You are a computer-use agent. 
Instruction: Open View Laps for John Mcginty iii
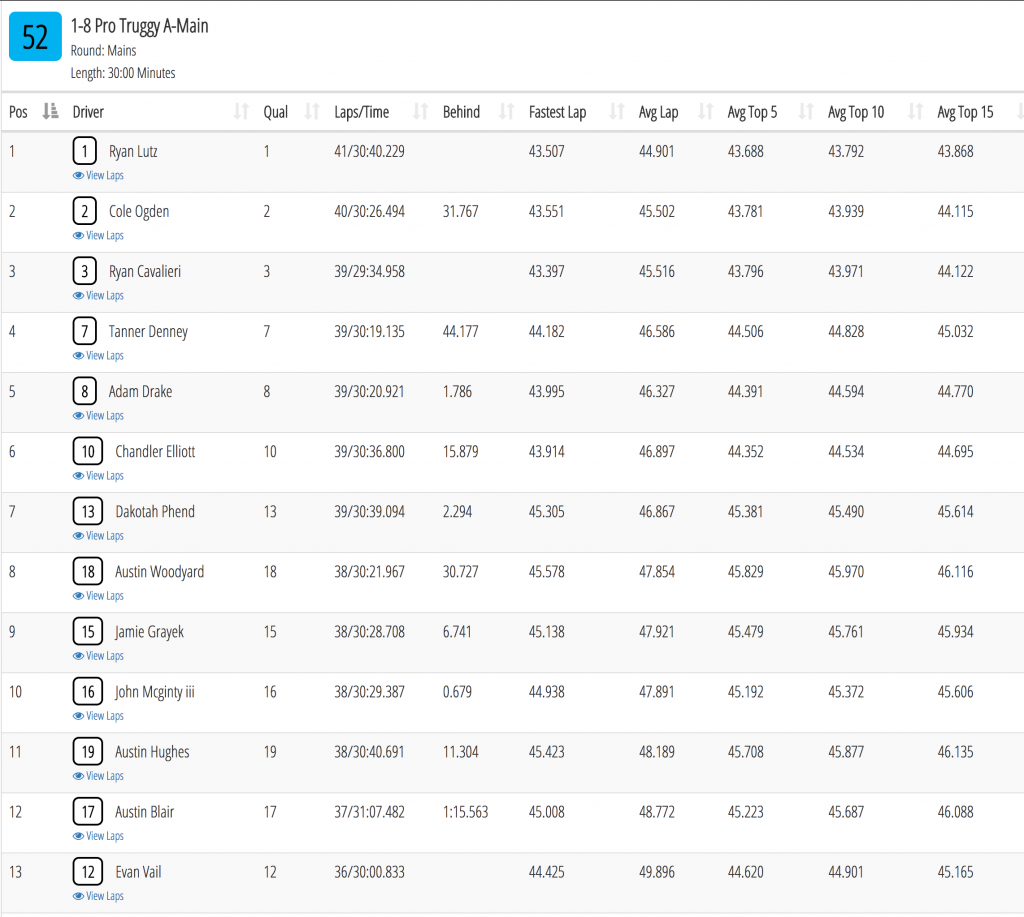(x=98, y=716)
